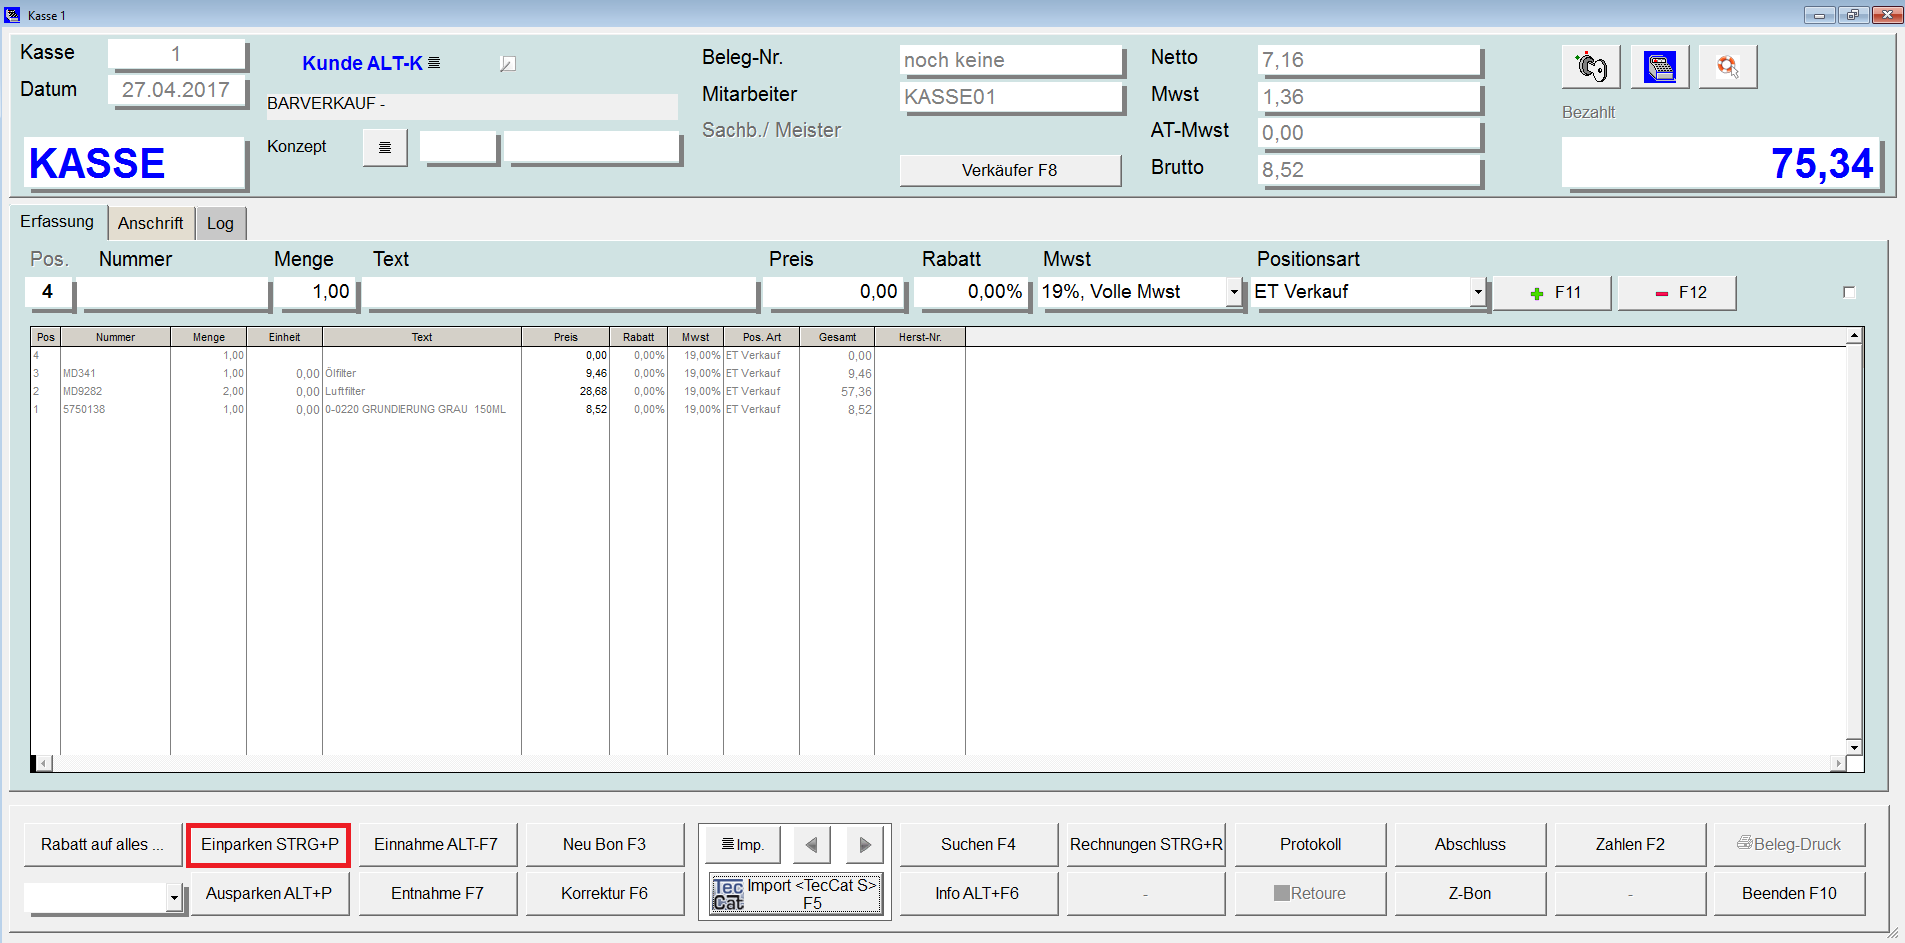Click the key lock icon button
The height and width of the screenshot is (943, 1905).
click(1591, 67)
